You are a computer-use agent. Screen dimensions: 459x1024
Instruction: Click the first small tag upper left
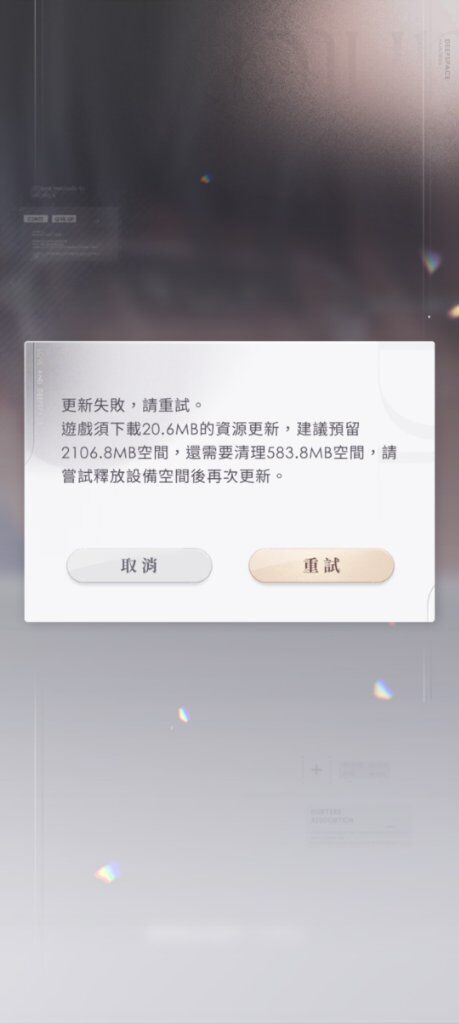35,219
